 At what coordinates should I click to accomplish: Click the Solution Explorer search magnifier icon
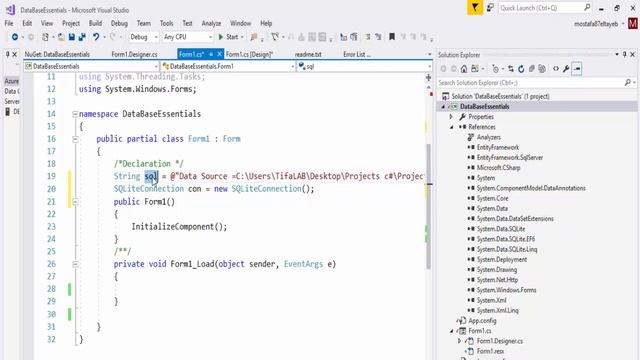point(628,82)
